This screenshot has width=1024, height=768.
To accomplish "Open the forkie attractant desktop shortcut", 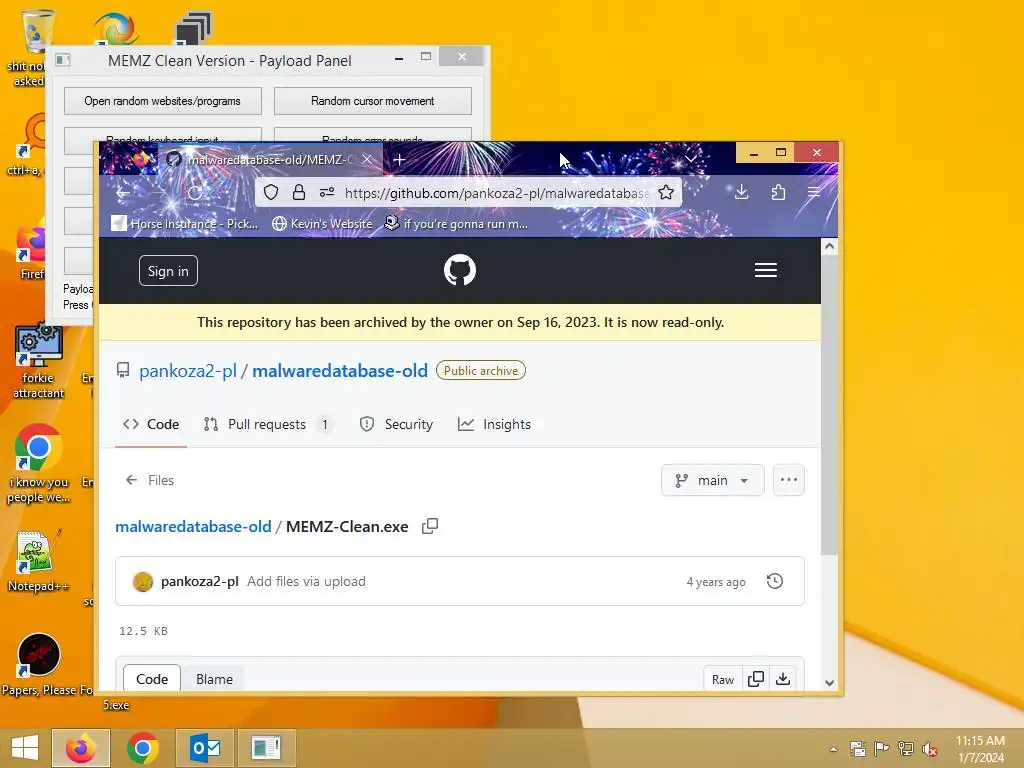I will (38, 360).
